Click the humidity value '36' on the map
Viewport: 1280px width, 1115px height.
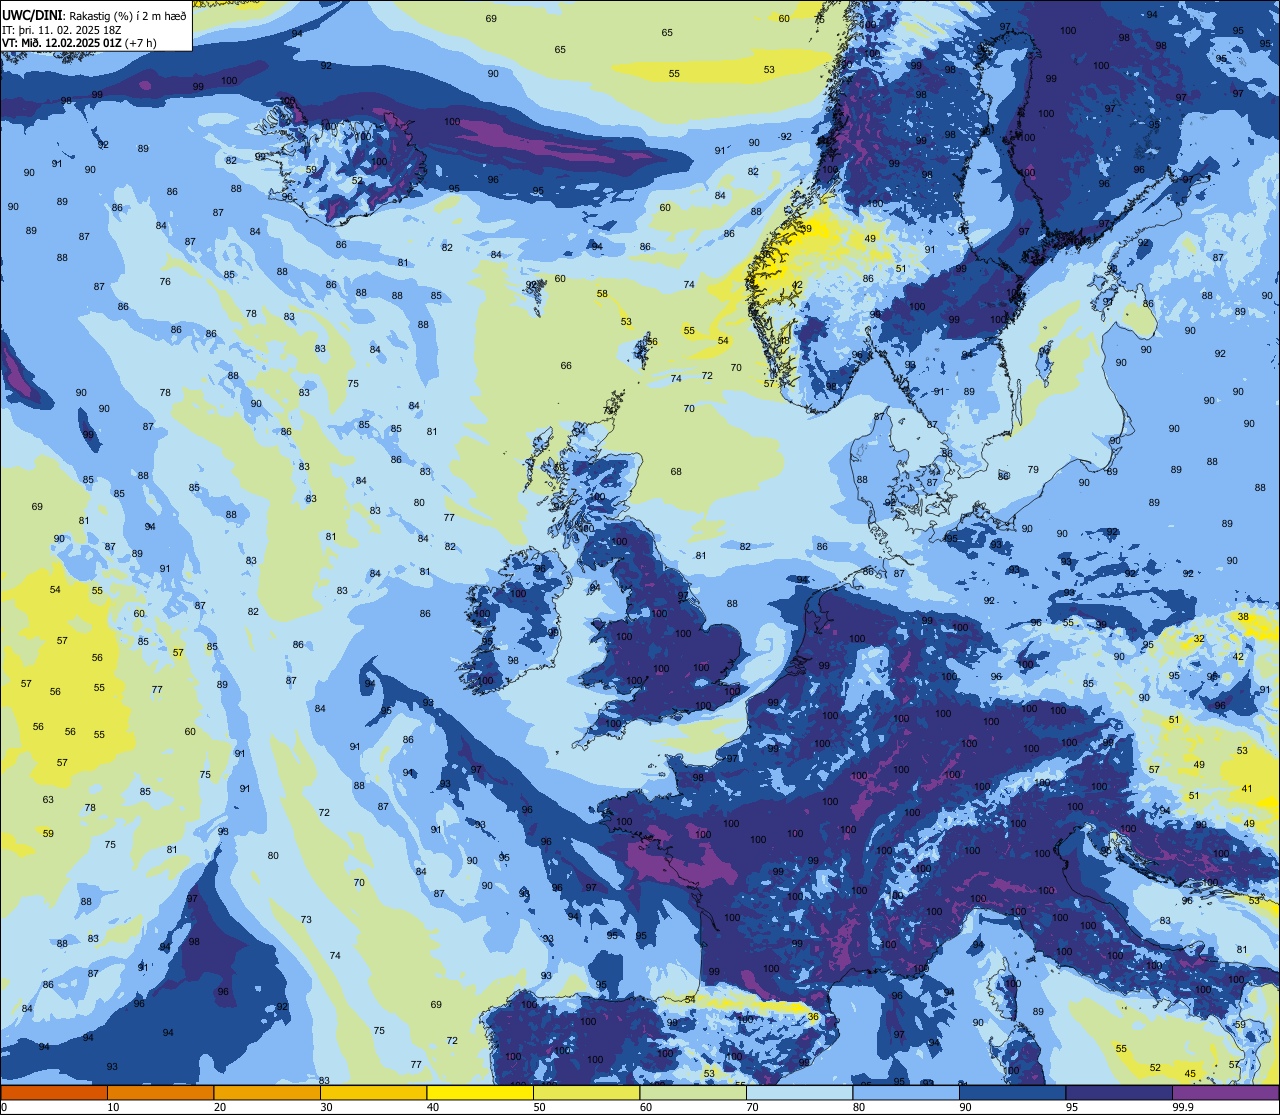(x=813, y=1017)
